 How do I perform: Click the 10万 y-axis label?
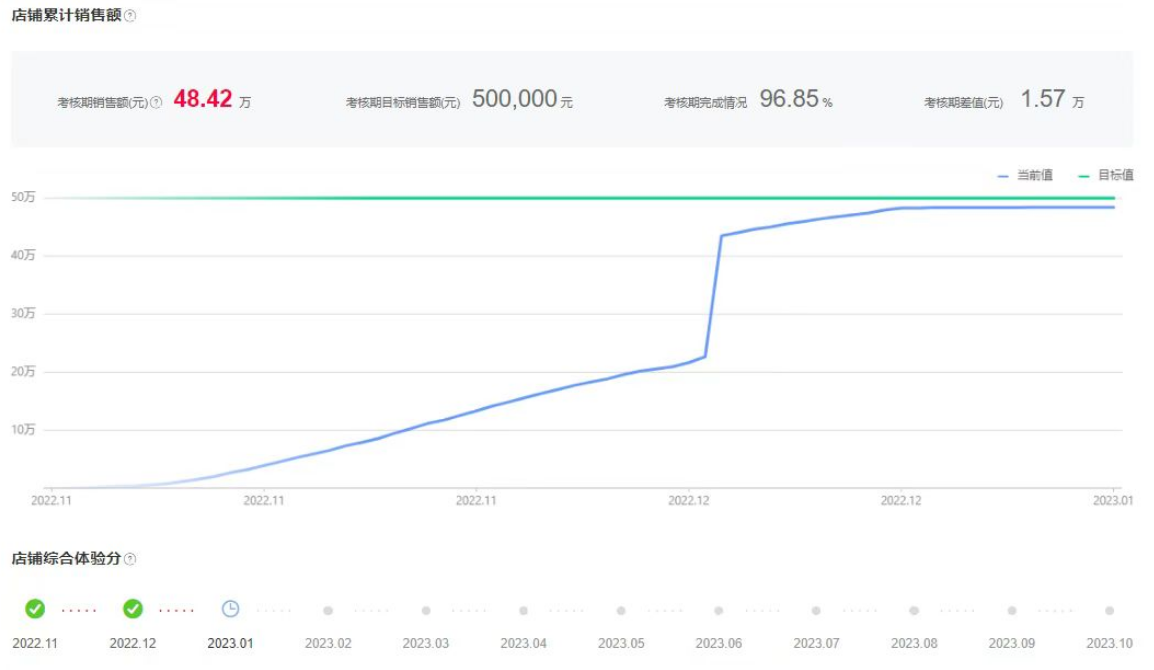point(23,429)
